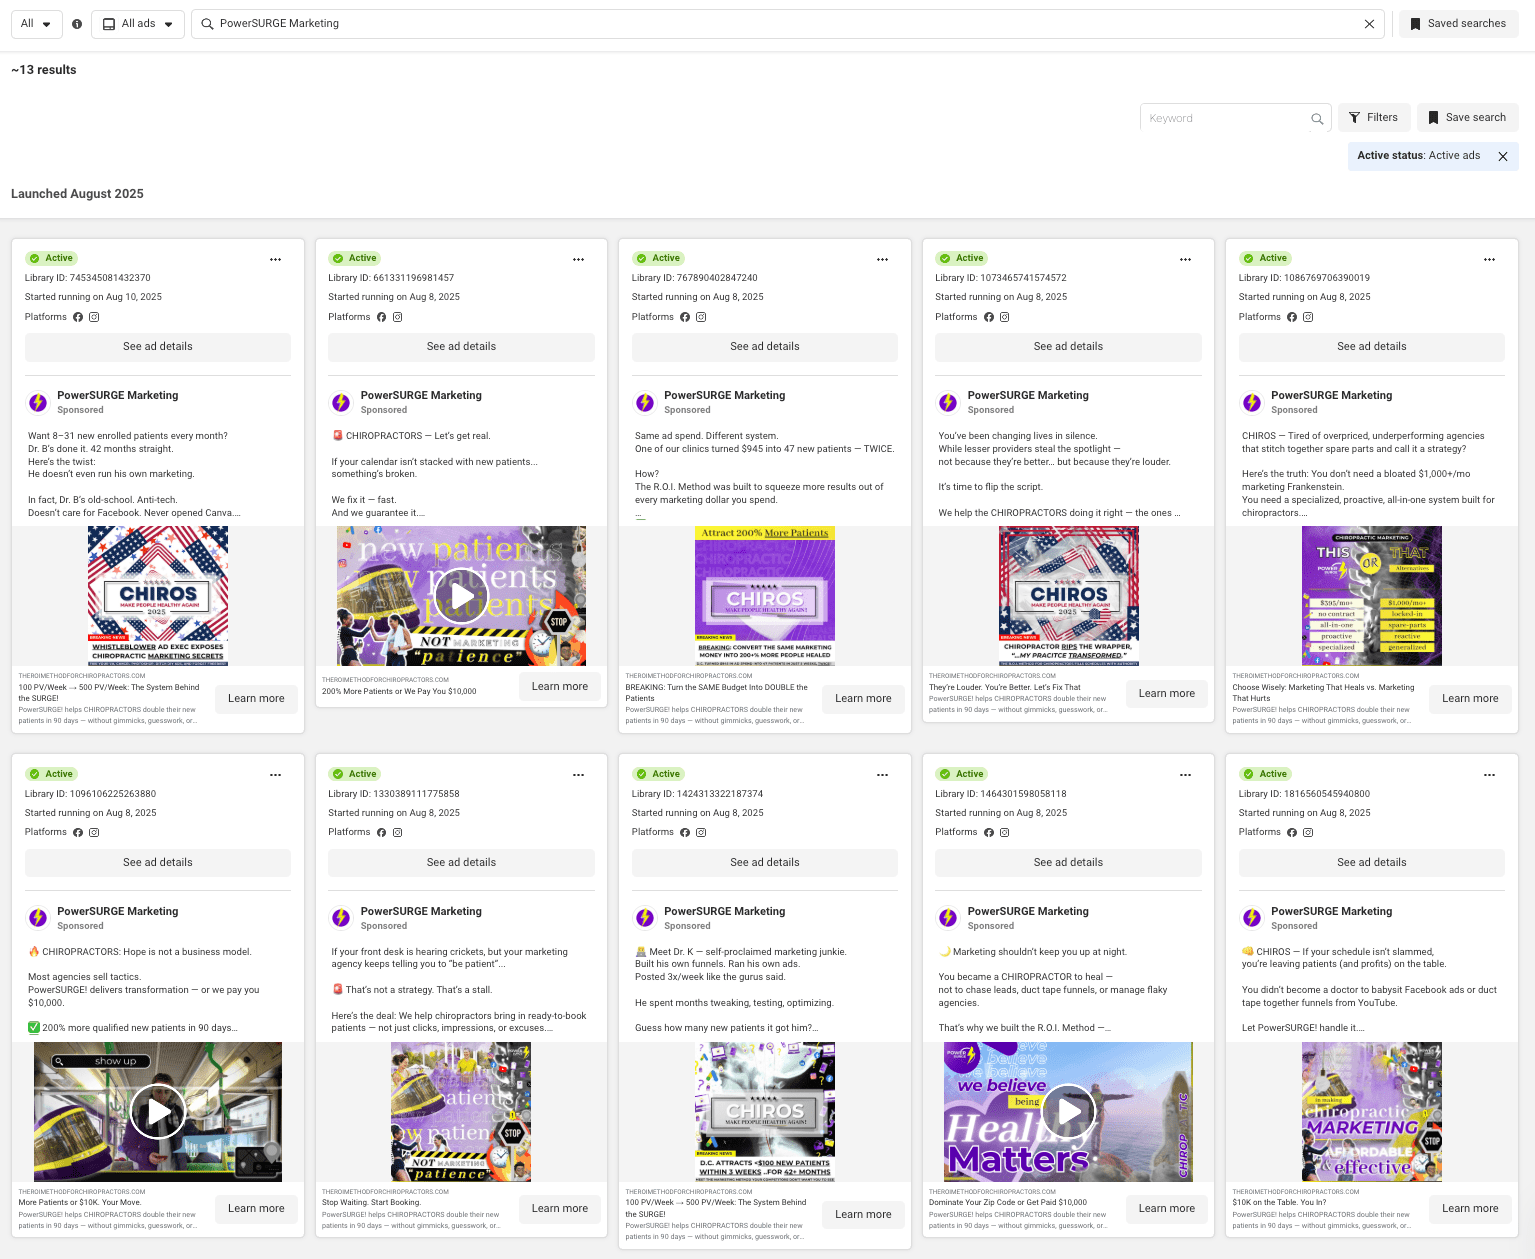
Task: Click the Facebook platform icon on ad 661331196981457
Action: [x=381, y=317]
